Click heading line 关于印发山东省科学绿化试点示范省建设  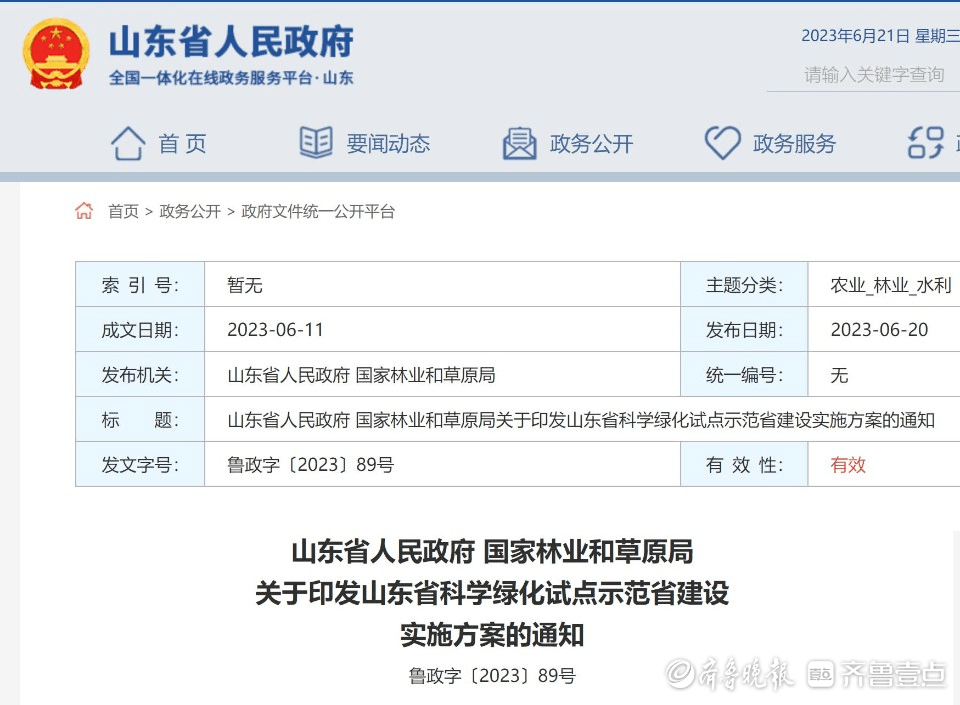pos(492,594)
